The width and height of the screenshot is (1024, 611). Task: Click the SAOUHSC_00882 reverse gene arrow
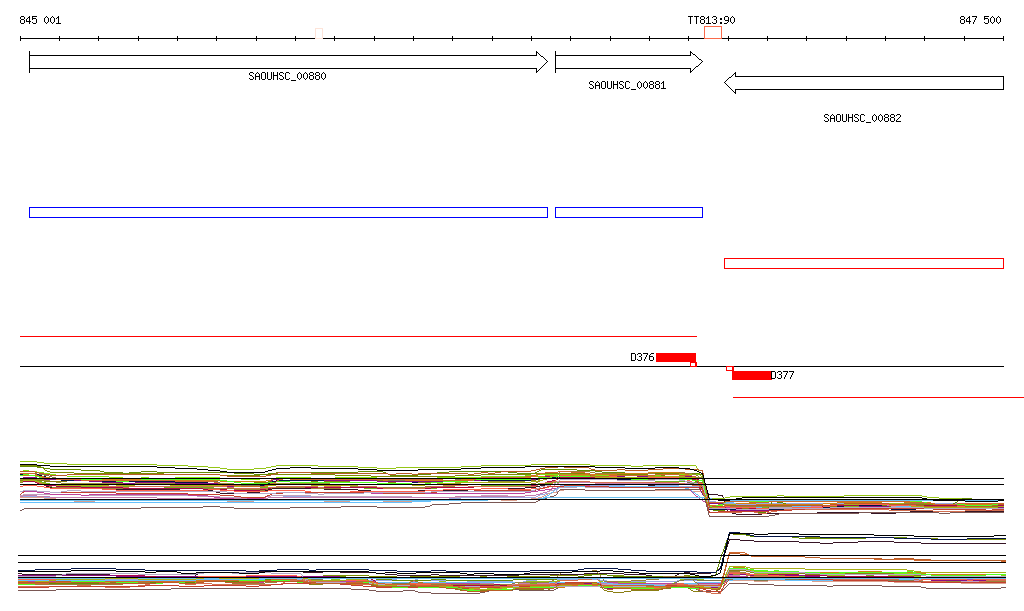tap(864, 83)
